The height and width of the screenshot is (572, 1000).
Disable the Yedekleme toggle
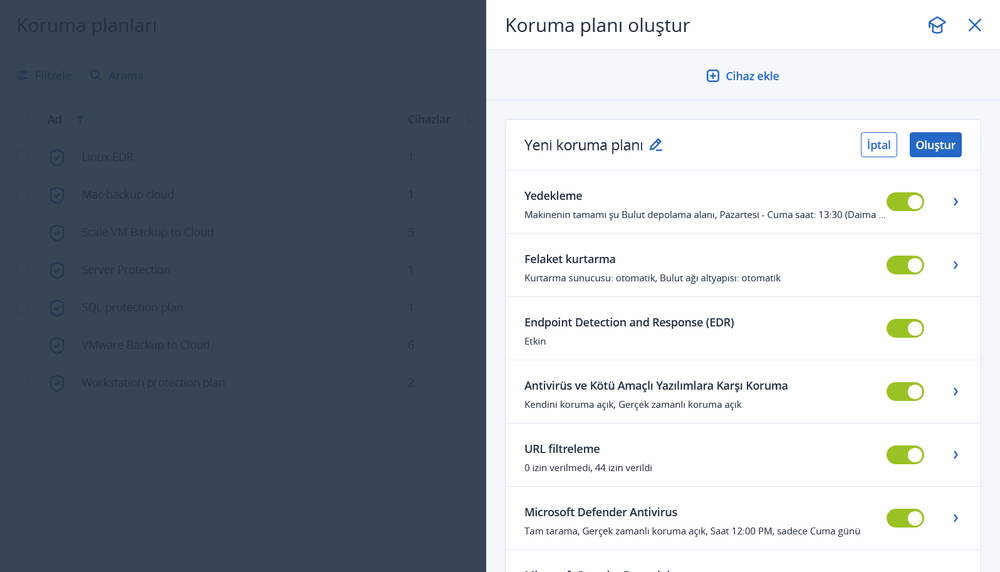pos(905,202)
